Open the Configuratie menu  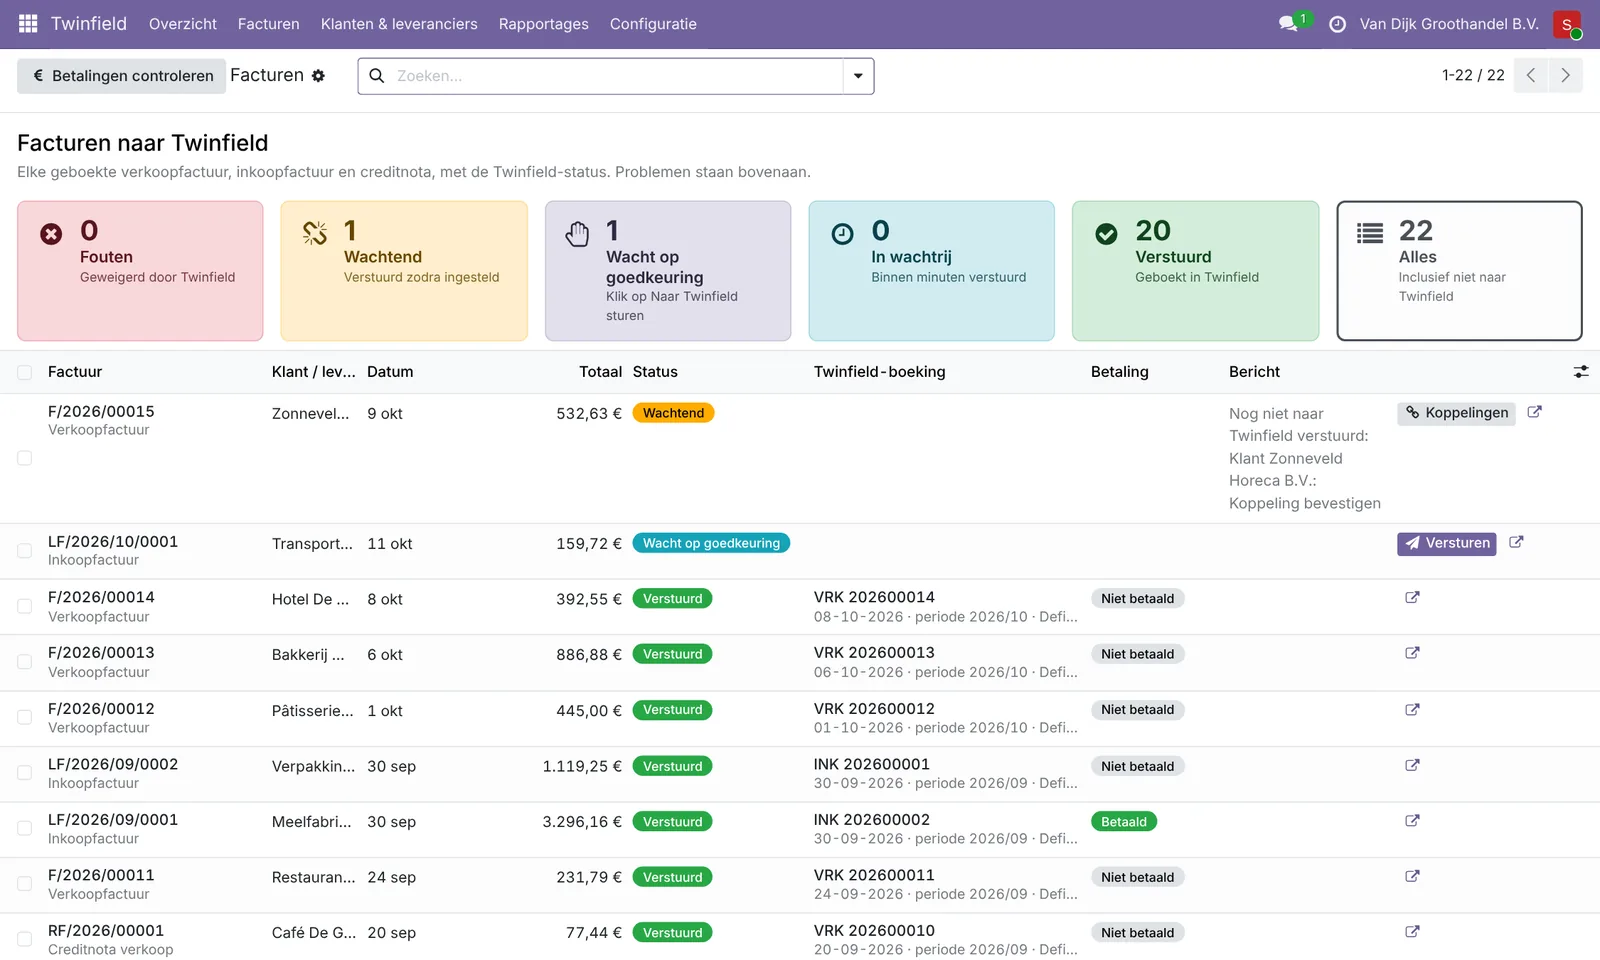(653, 24)
